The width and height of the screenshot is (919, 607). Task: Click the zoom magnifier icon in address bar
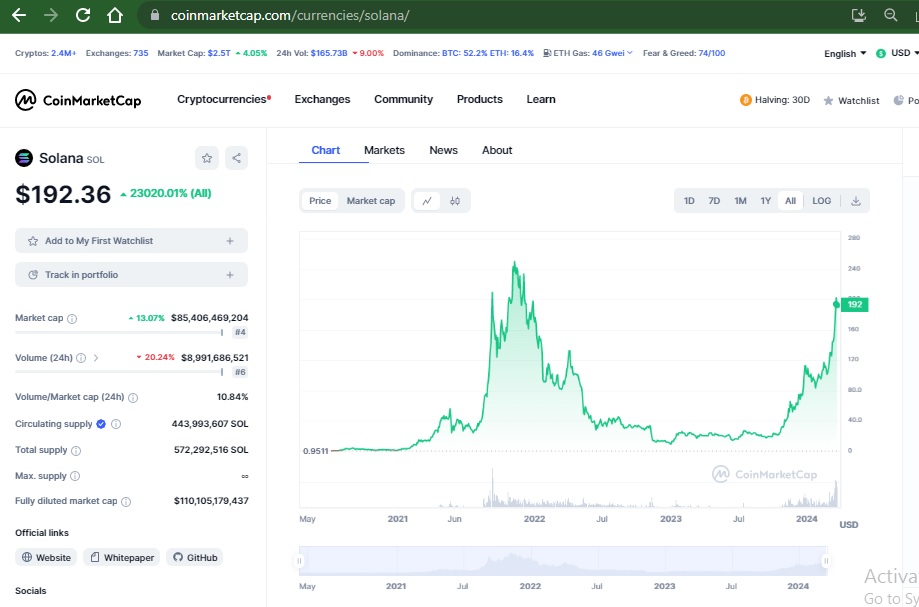pyautogui.click(x=891, y=15)
